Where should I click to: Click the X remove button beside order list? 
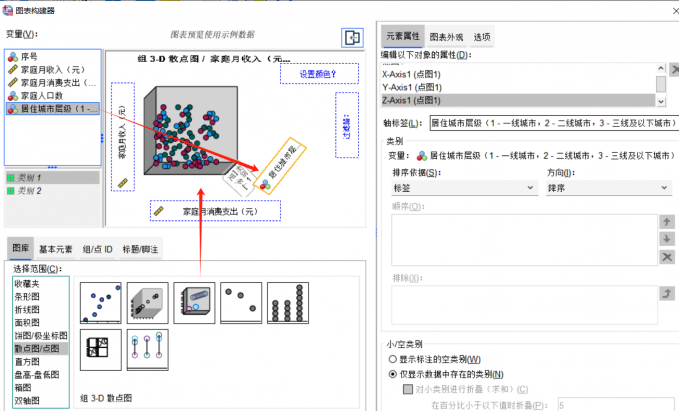click(x=667, y=257)
